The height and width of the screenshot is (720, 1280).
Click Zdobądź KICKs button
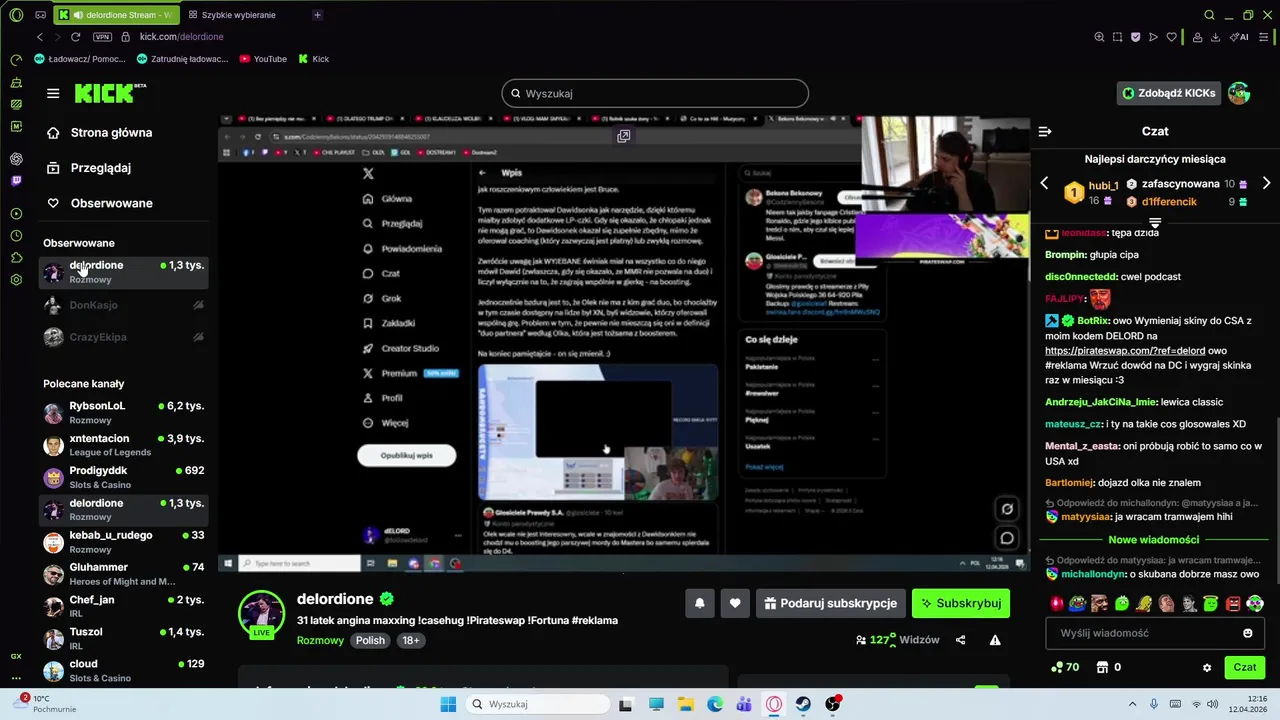pyautogui.click(x=1169, y=93)
